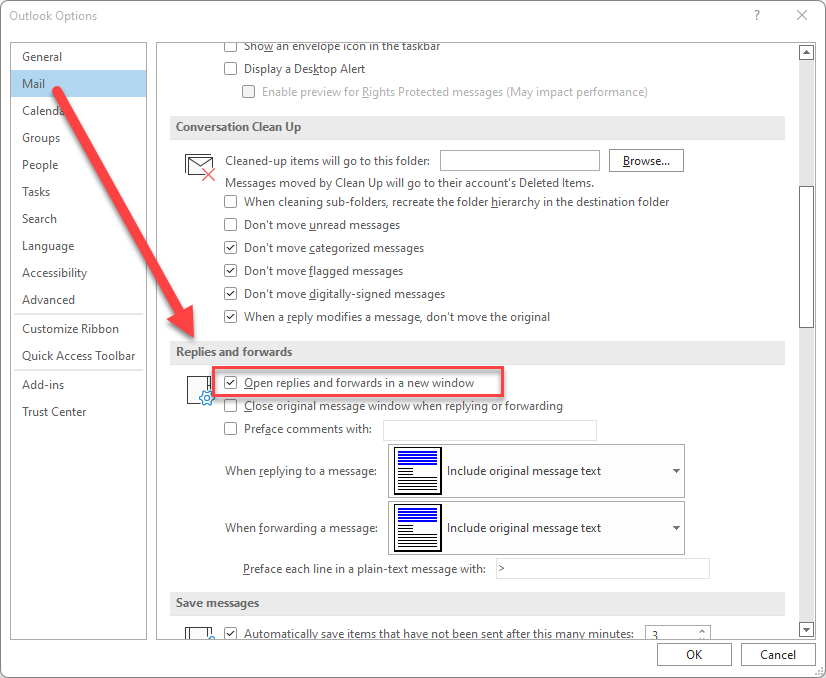The image size is (826, 678).
Task: Uncheck Open replies and forwards in new window
Action: tap(230, 383)
